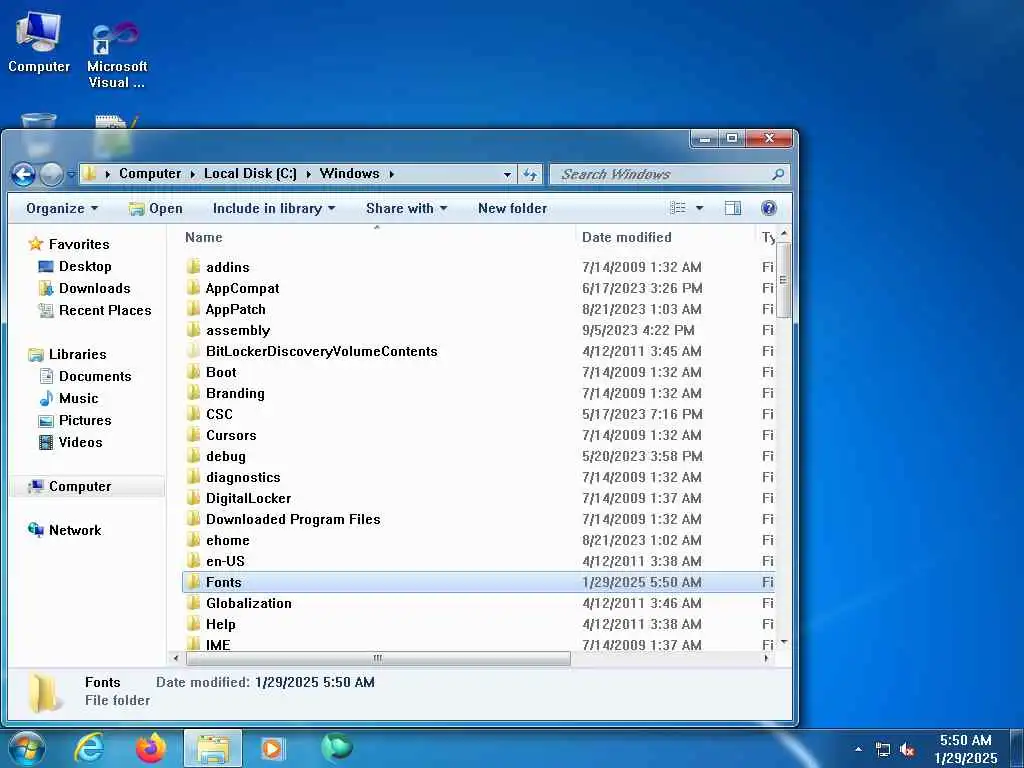Open Explorer help icon
Screen dimensions: 1024x768
pyautogui.click(x=769, y=208)
